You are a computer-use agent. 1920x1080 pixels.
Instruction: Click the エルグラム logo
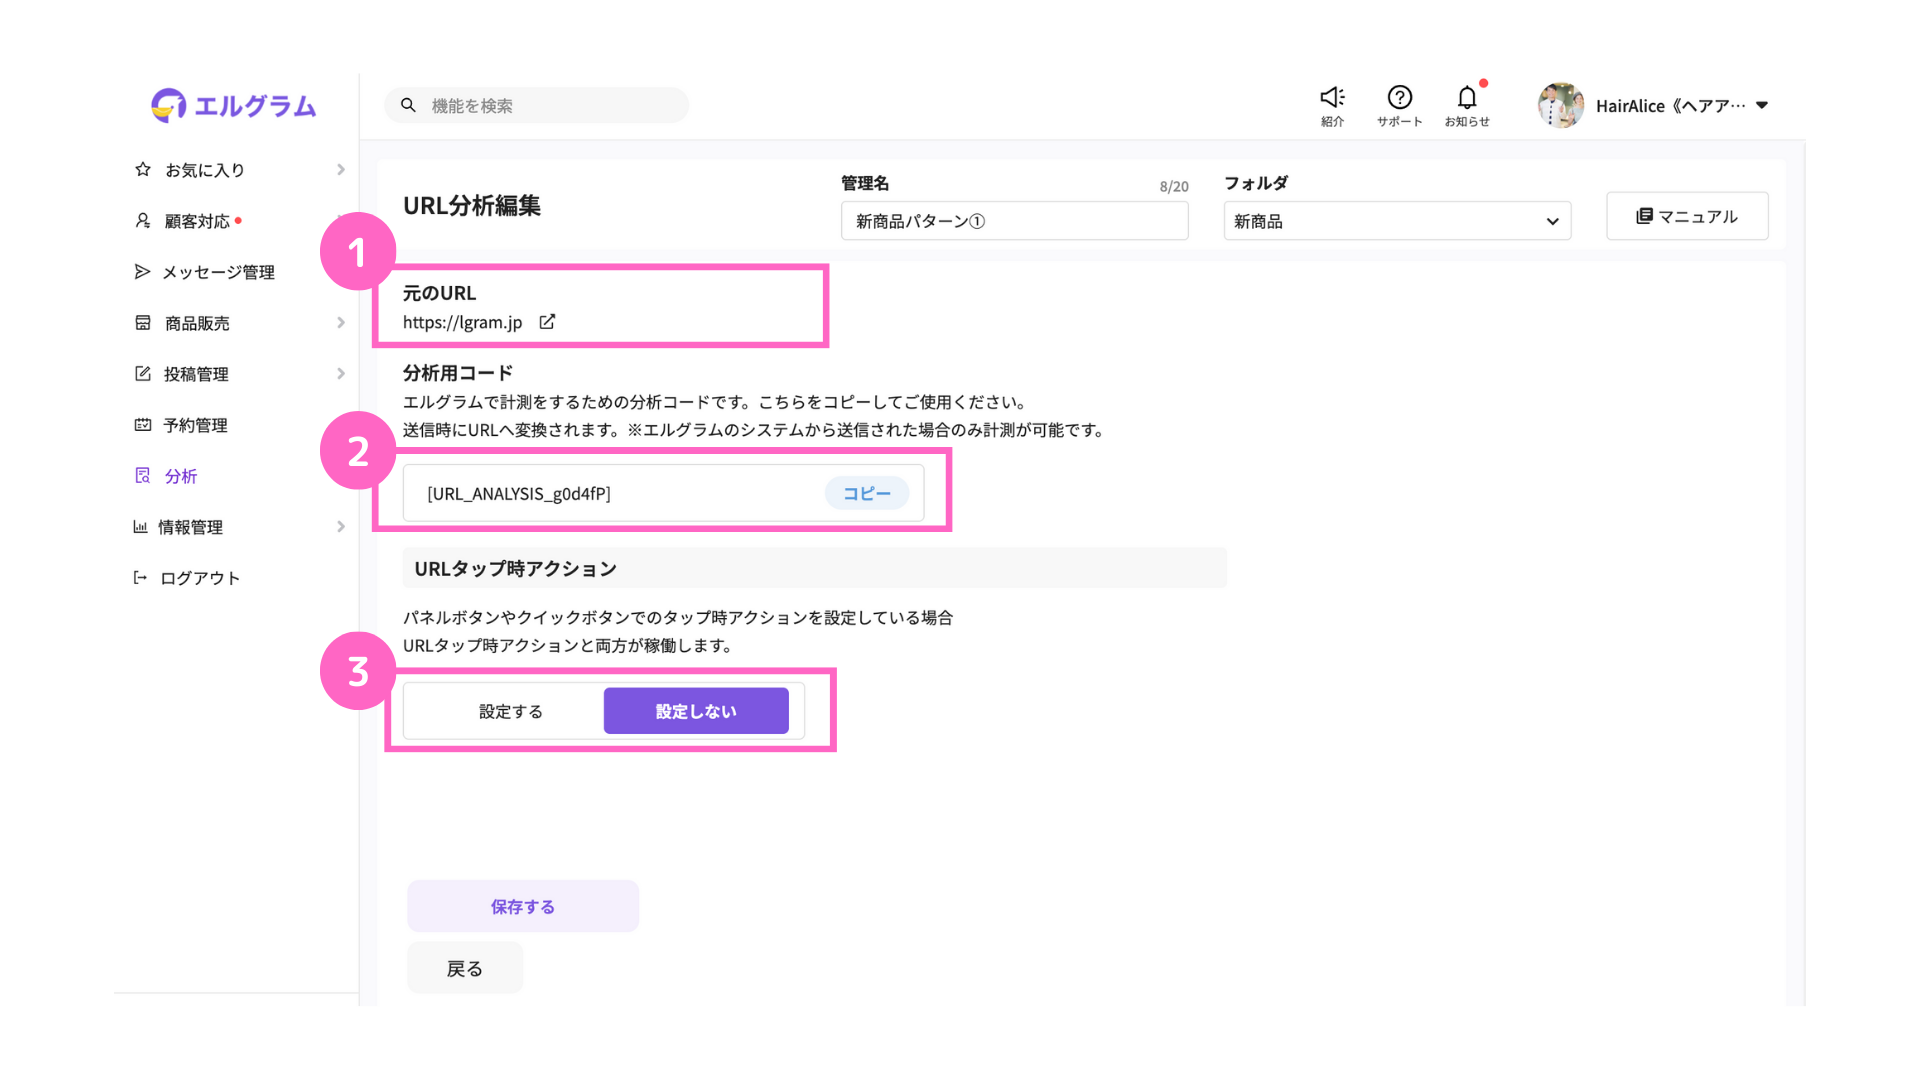tap(234, 105)
